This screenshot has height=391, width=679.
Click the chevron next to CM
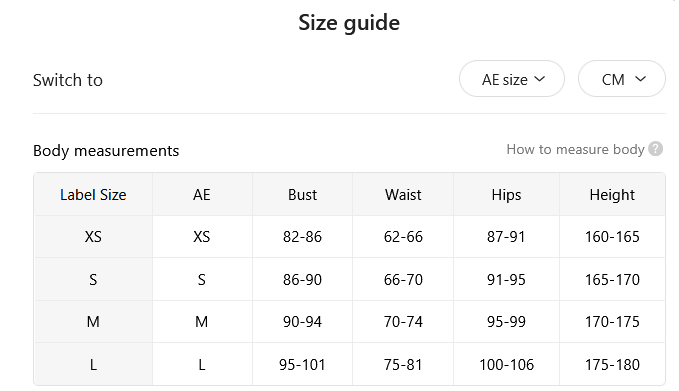[640, 79]
